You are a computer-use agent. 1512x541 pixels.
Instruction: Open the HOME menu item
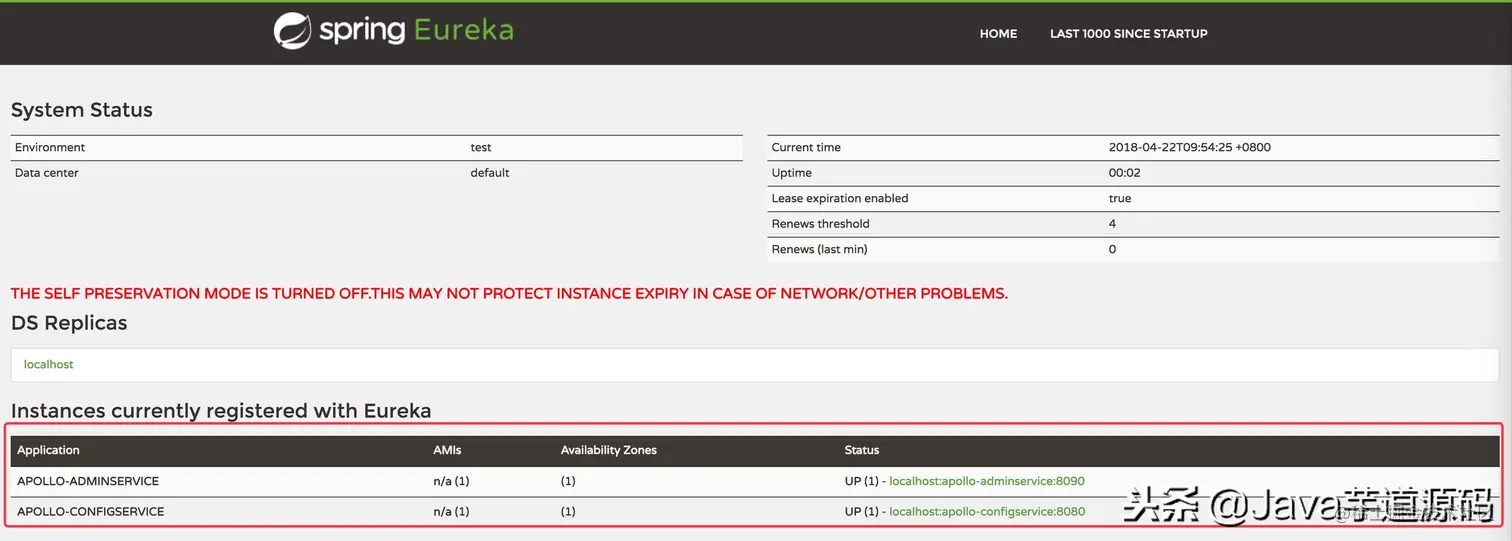[x=998, y=33]
